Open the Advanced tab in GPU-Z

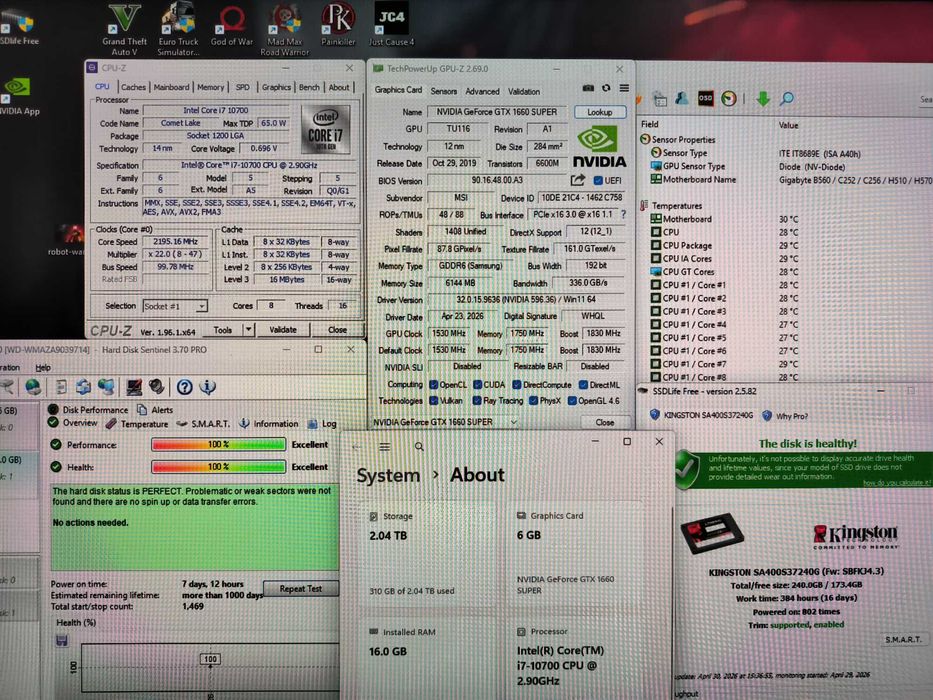[x=483, y=91]
